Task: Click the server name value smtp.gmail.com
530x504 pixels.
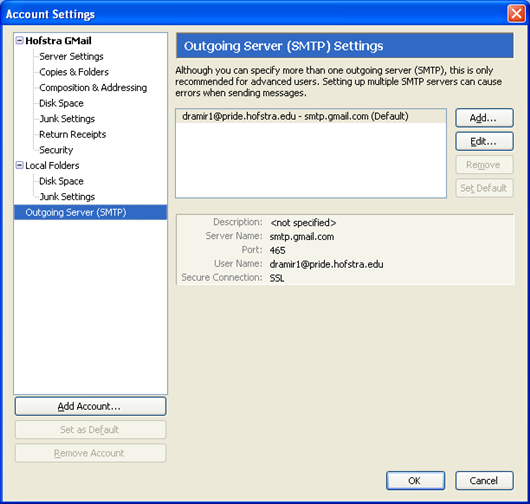Action: tap(302, 237)
